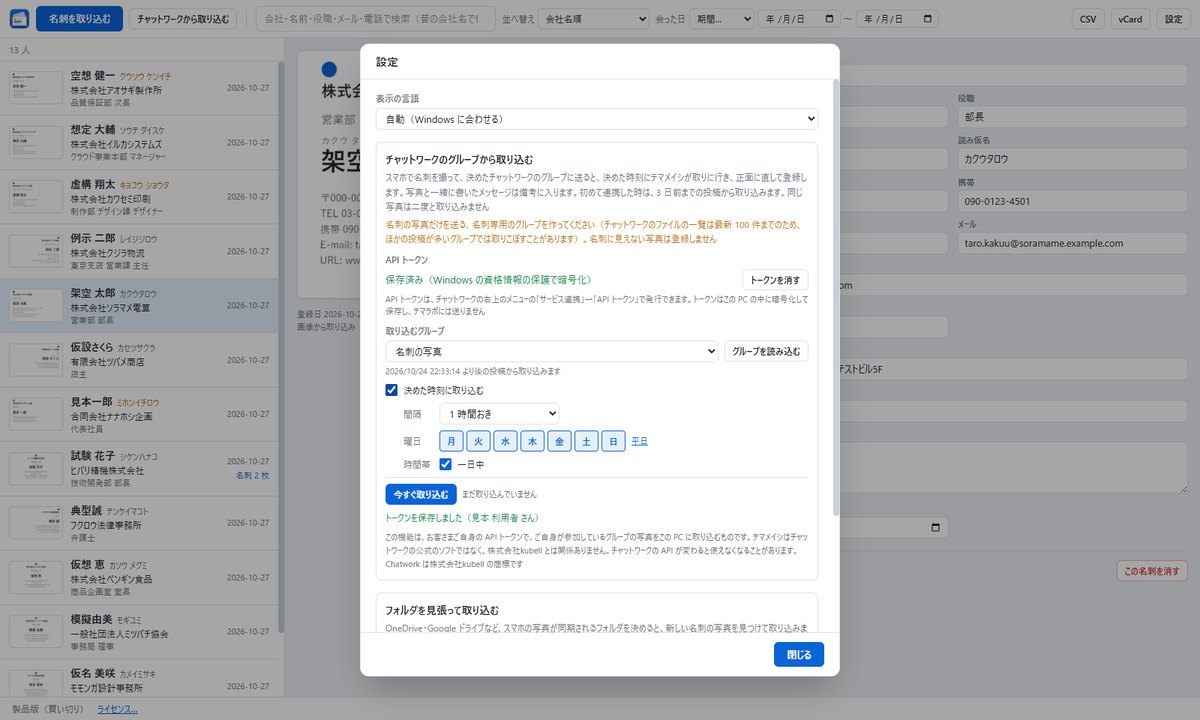The width and height of the screenshot is (1200, 720).
Task: Click the 平日 link beside the weekdays
Action: click(639, 440)
